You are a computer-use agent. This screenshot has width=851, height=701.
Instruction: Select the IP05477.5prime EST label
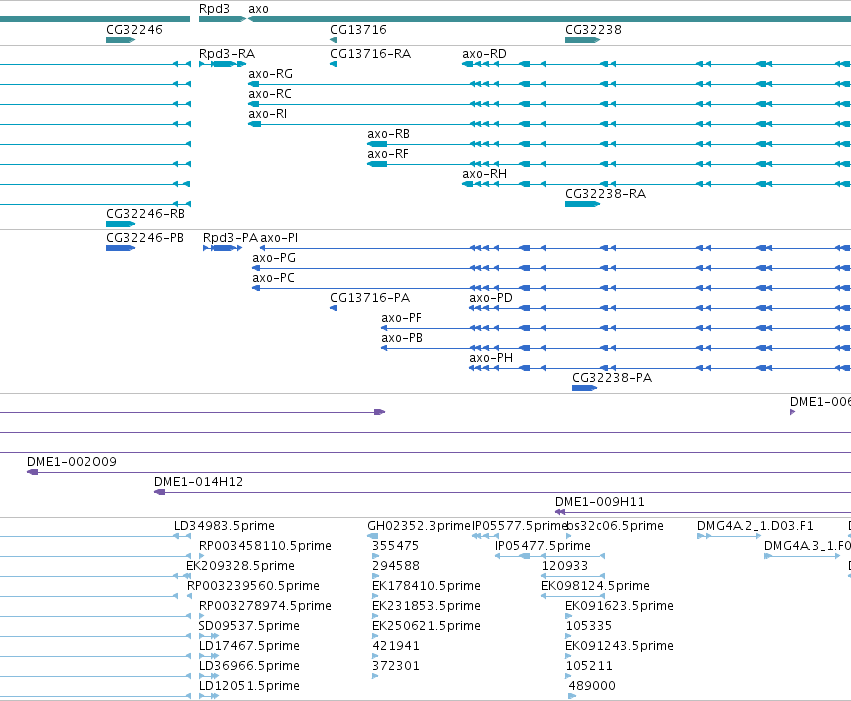tap(543, 546)
